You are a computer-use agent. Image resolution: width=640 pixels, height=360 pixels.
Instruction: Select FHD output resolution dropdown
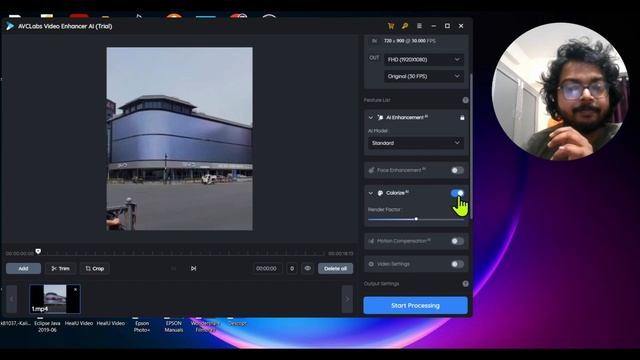[424, 60]
